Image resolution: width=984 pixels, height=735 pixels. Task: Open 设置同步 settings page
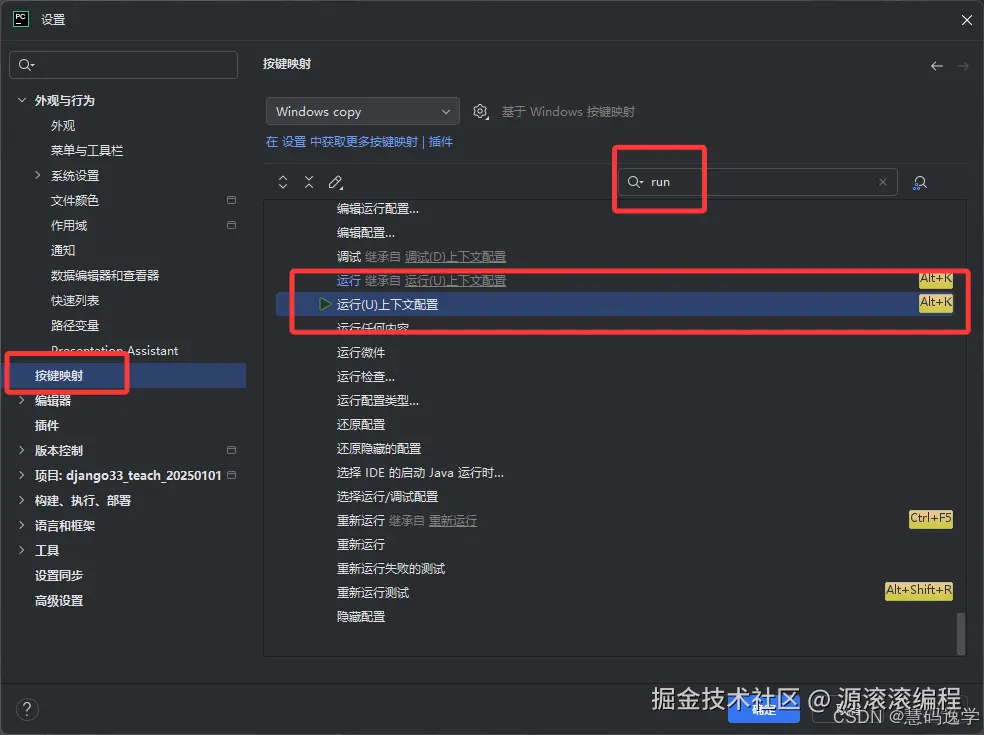point(58,576)
